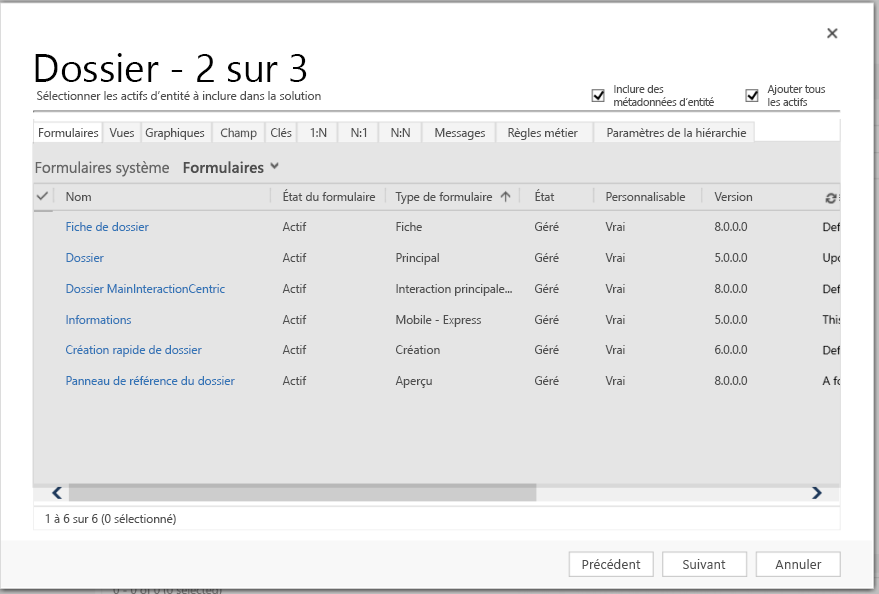Screen dimensions: 879x594
Task: Click the Précédent button
Action: pos(610,564)
